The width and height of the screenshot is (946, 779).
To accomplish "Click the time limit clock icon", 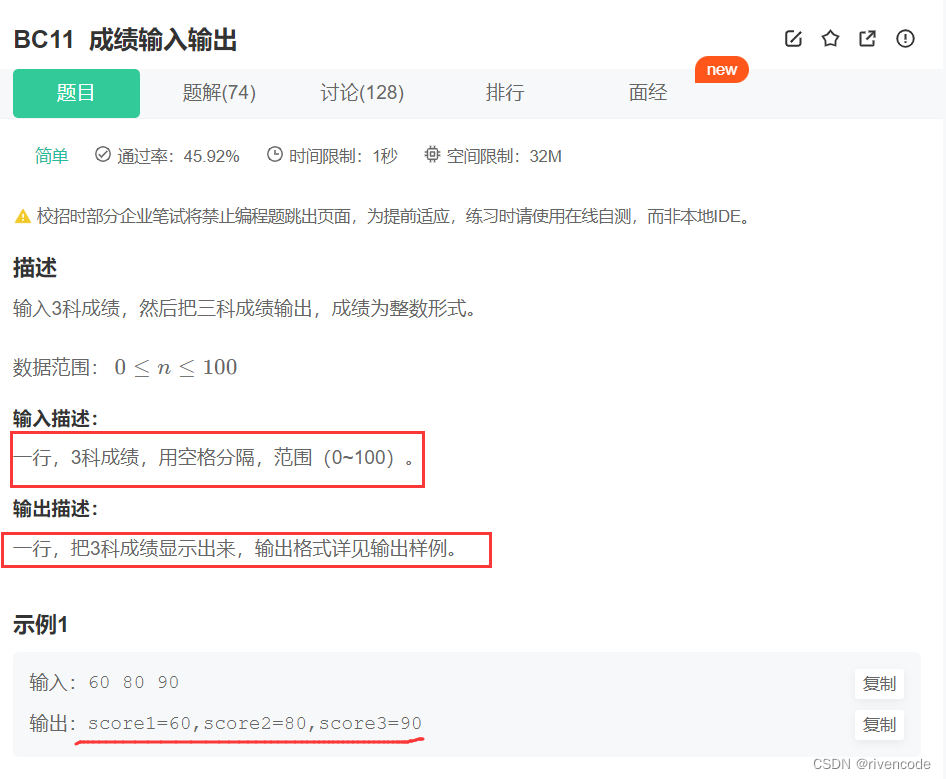I will point(275,154).
